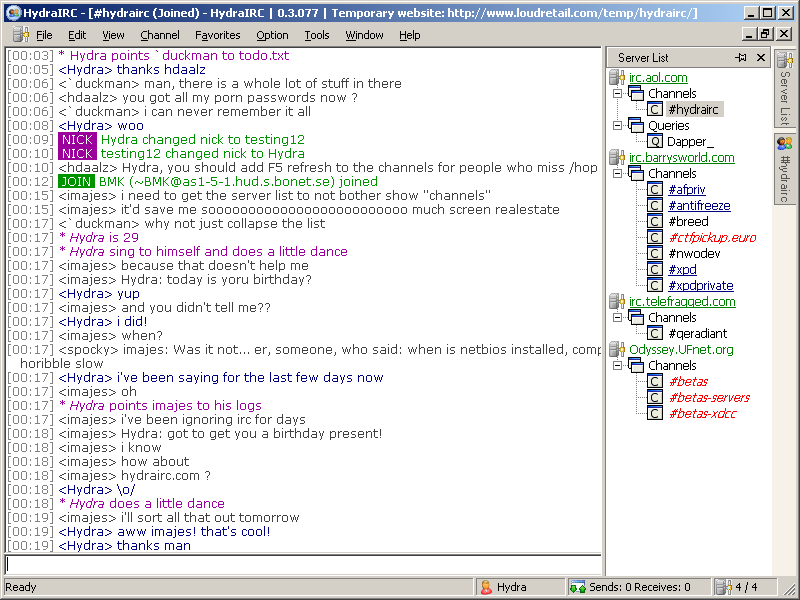Click the channel icon beside #qeradiant

tap(655, 333)
